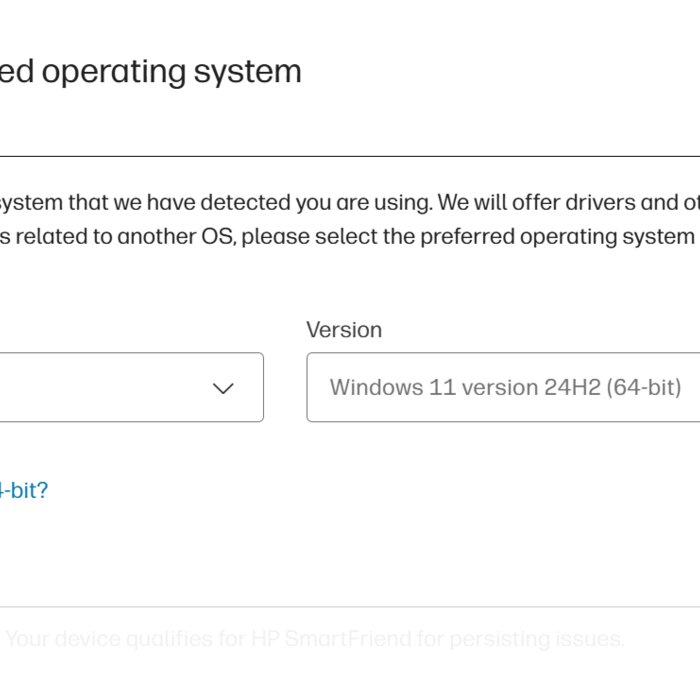The width and height of the screenshot is (700, 700).
Task: Click the faded HP SmartFriend notice text
Action: (x=315, y=638)
